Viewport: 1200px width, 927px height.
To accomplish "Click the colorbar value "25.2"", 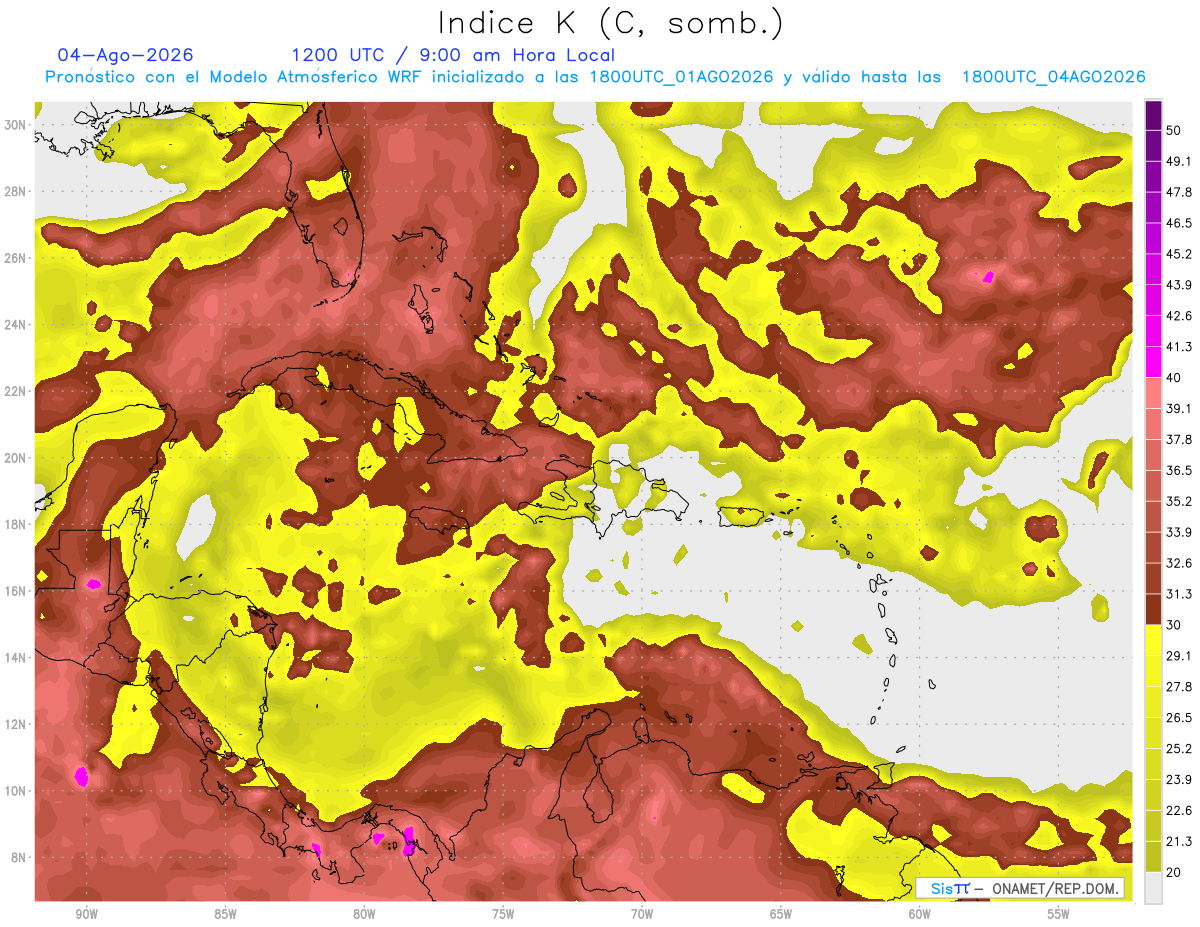I will (1179, 748).
